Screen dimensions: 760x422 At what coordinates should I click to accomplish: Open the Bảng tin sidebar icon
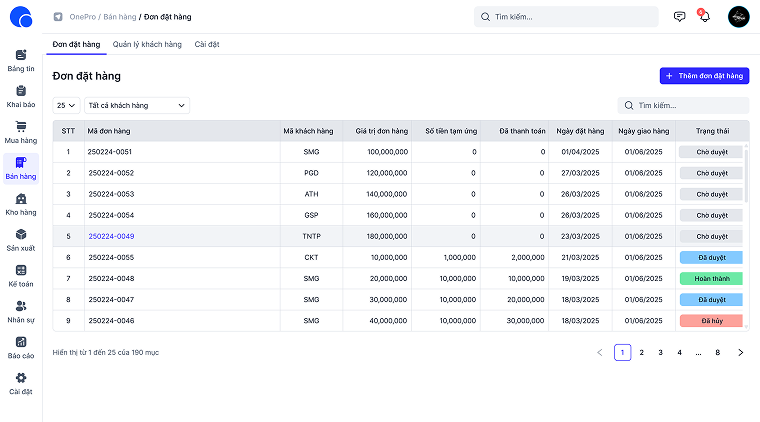click(21, 55)
